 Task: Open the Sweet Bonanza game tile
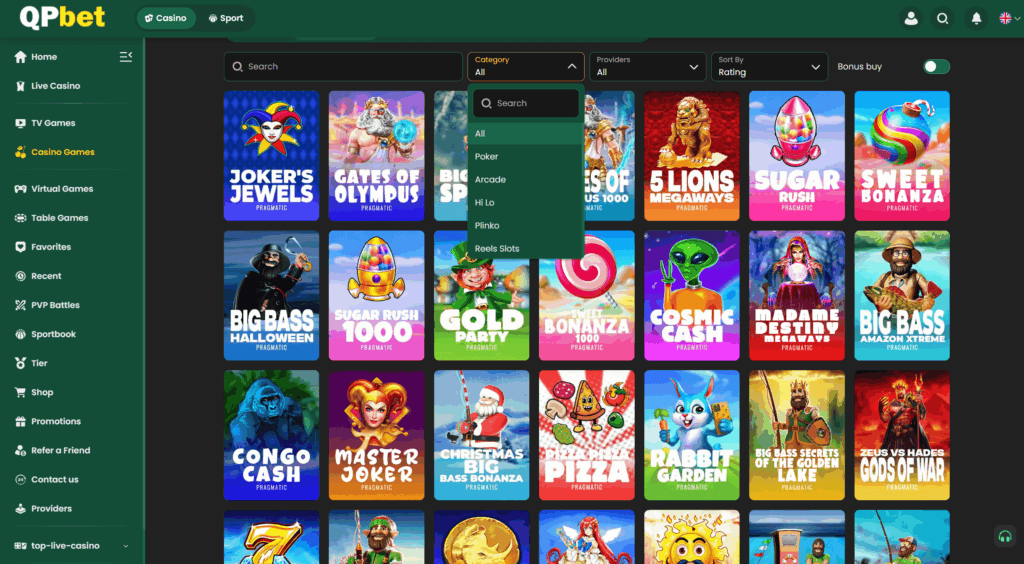(x=902, y=155)
